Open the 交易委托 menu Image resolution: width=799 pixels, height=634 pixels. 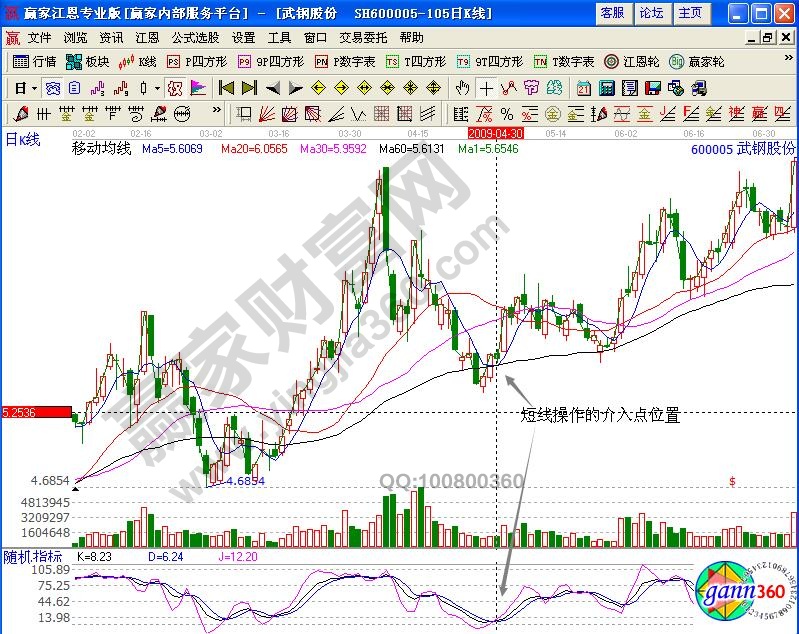pos(363,37)
